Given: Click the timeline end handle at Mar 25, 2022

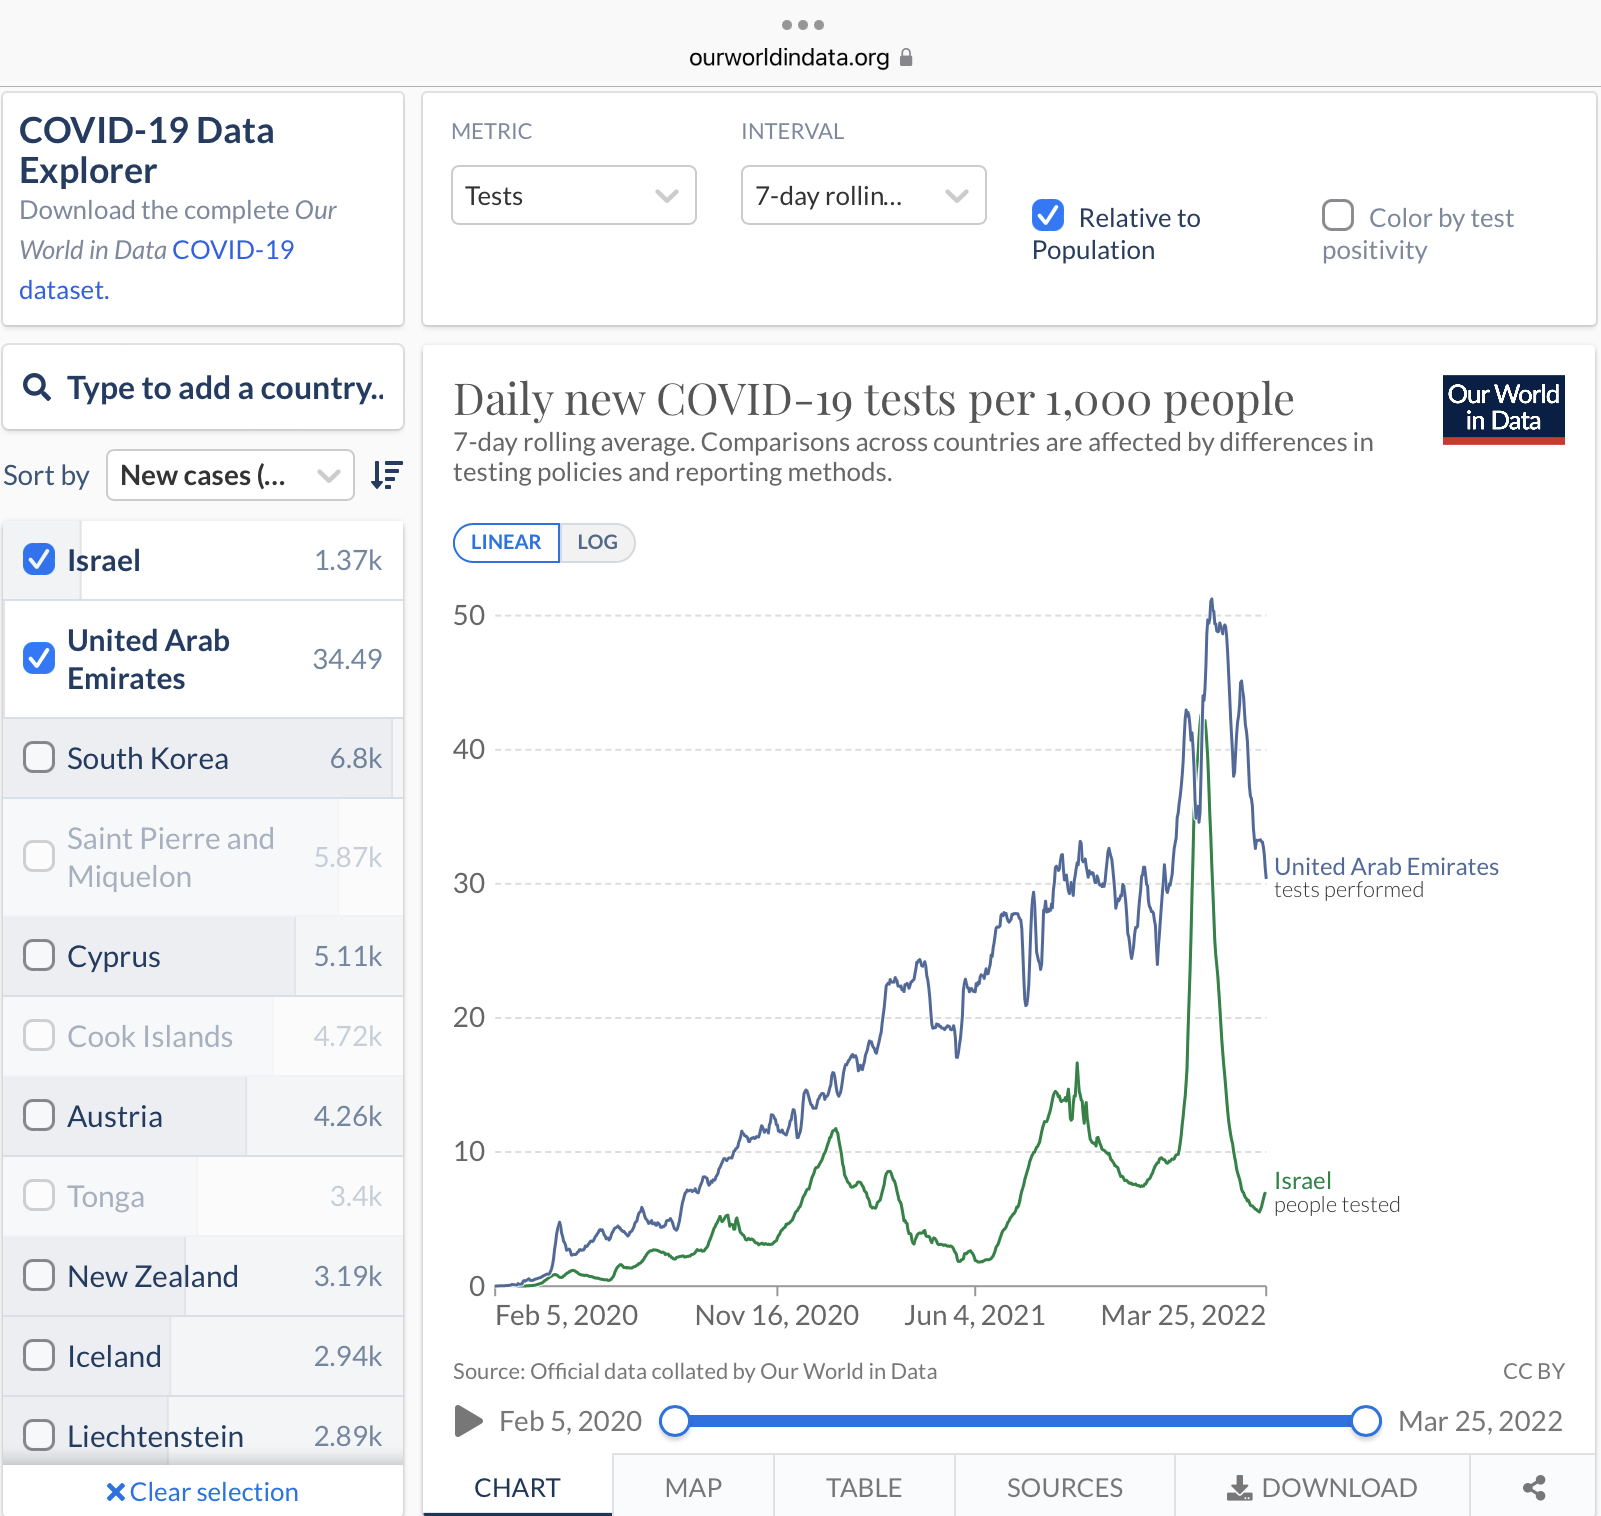Looking at the screenshot, I should pos(1366,1421).
